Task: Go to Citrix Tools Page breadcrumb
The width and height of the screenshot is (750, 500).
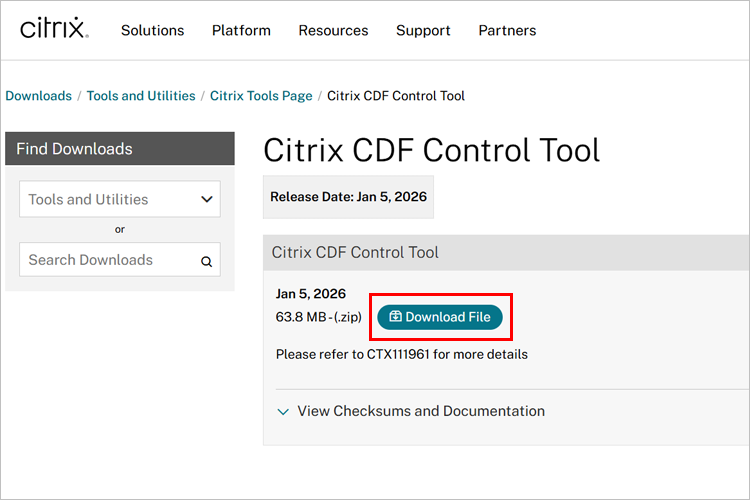Action: click(x=261, y=96)
